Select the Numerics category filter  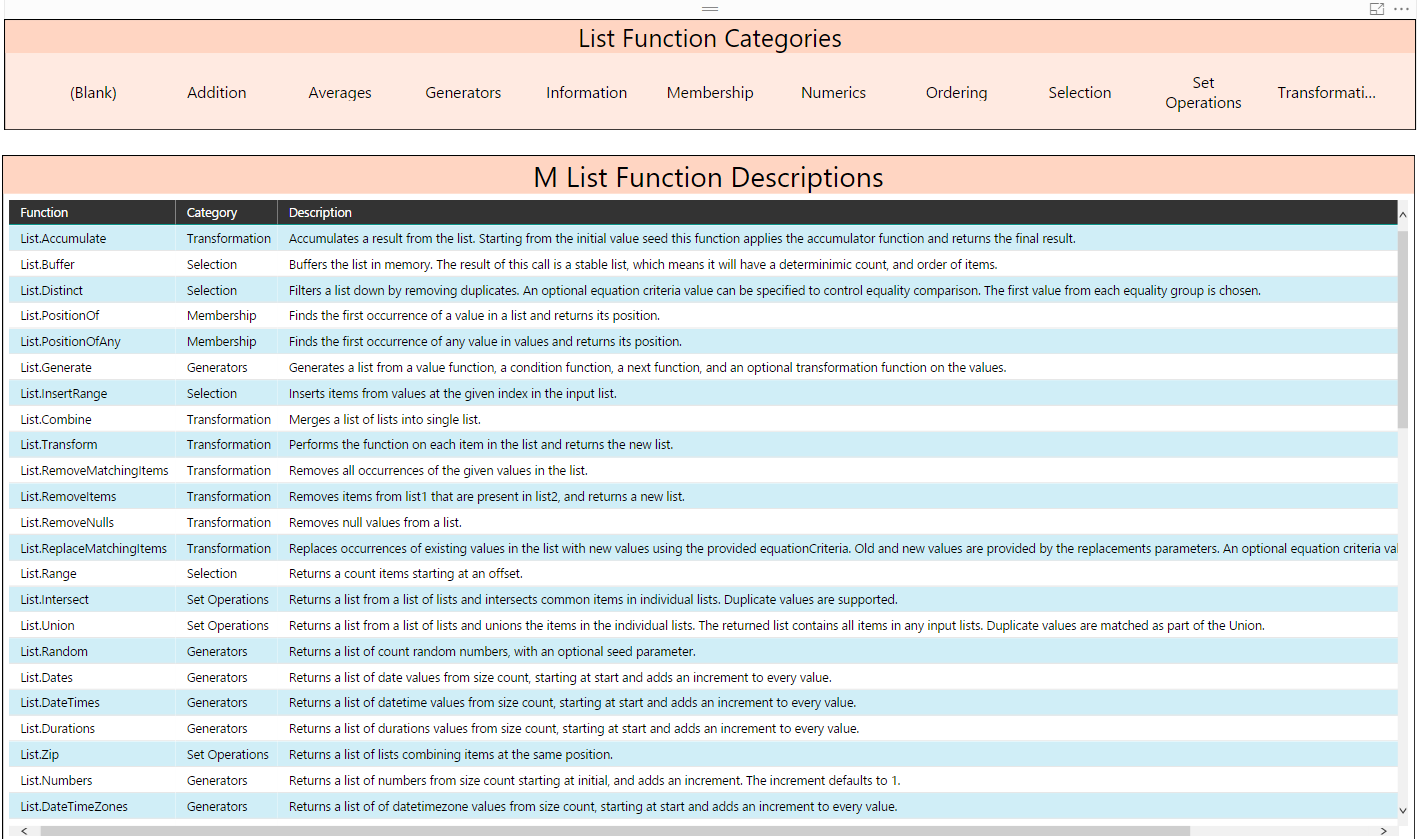pyautogui.click(x=833, y=92)
